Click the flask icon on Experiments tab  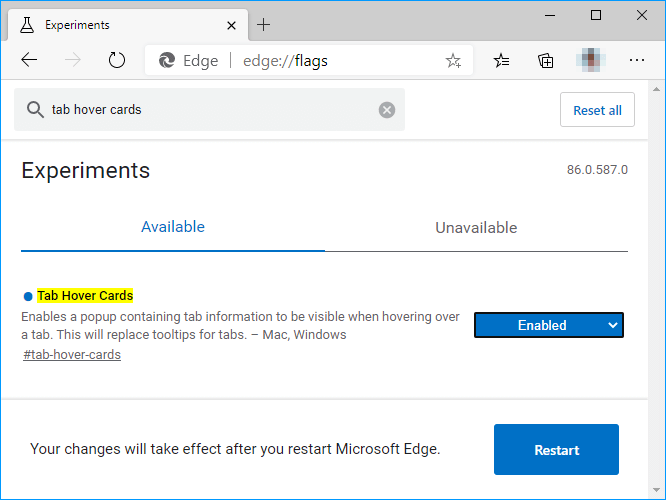click(x=27, y=25)
